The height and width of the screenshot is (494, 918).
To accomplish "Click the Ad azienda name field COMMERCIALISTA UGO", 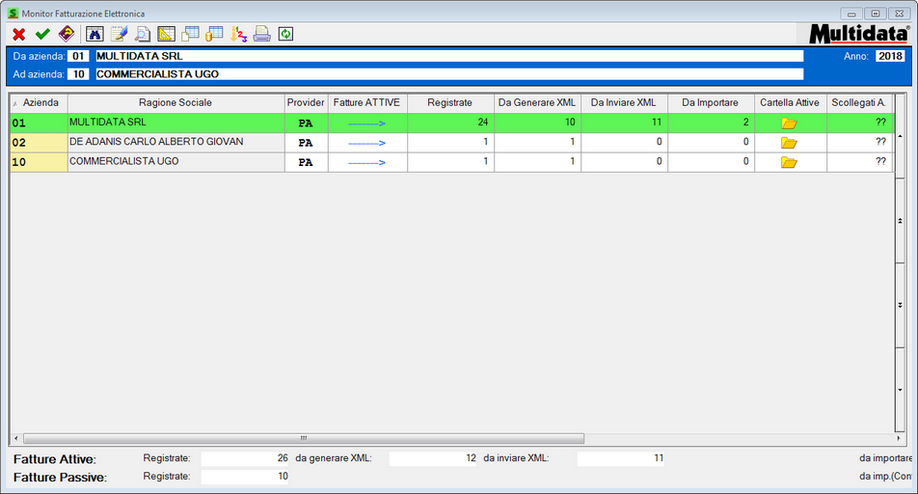I will [449, 74].
